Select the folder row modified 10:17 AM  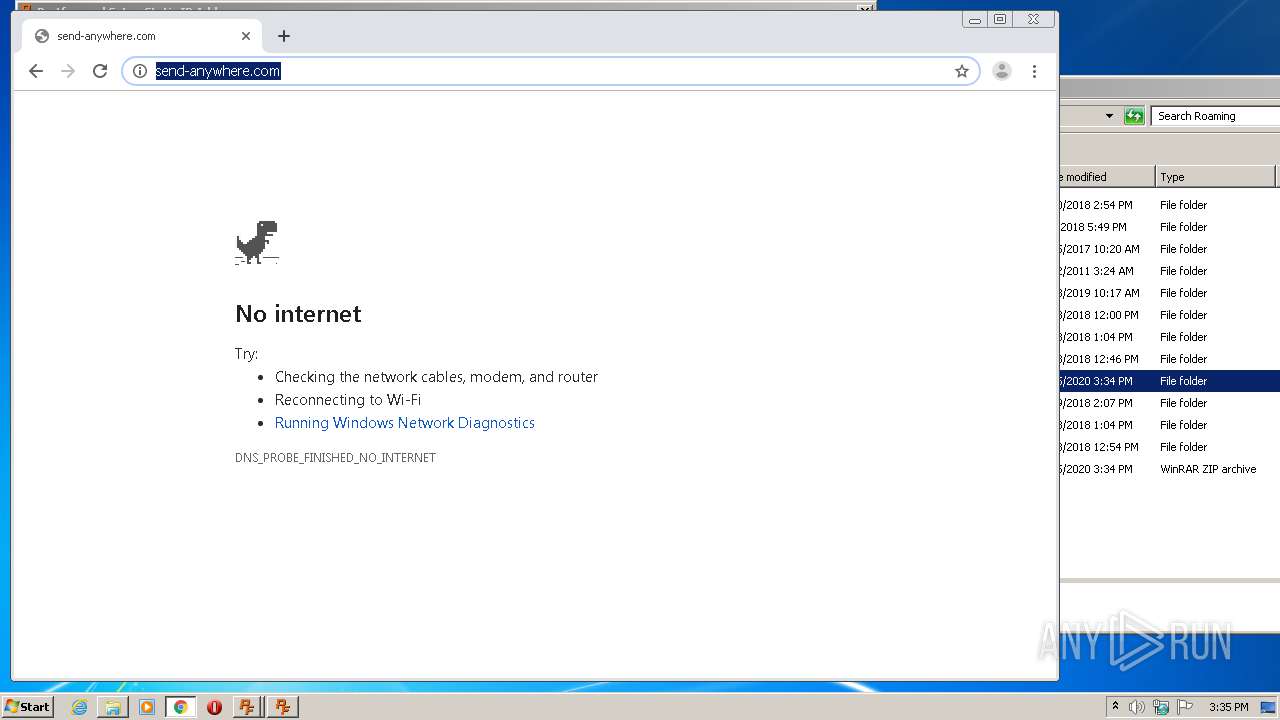[1170, 293]
